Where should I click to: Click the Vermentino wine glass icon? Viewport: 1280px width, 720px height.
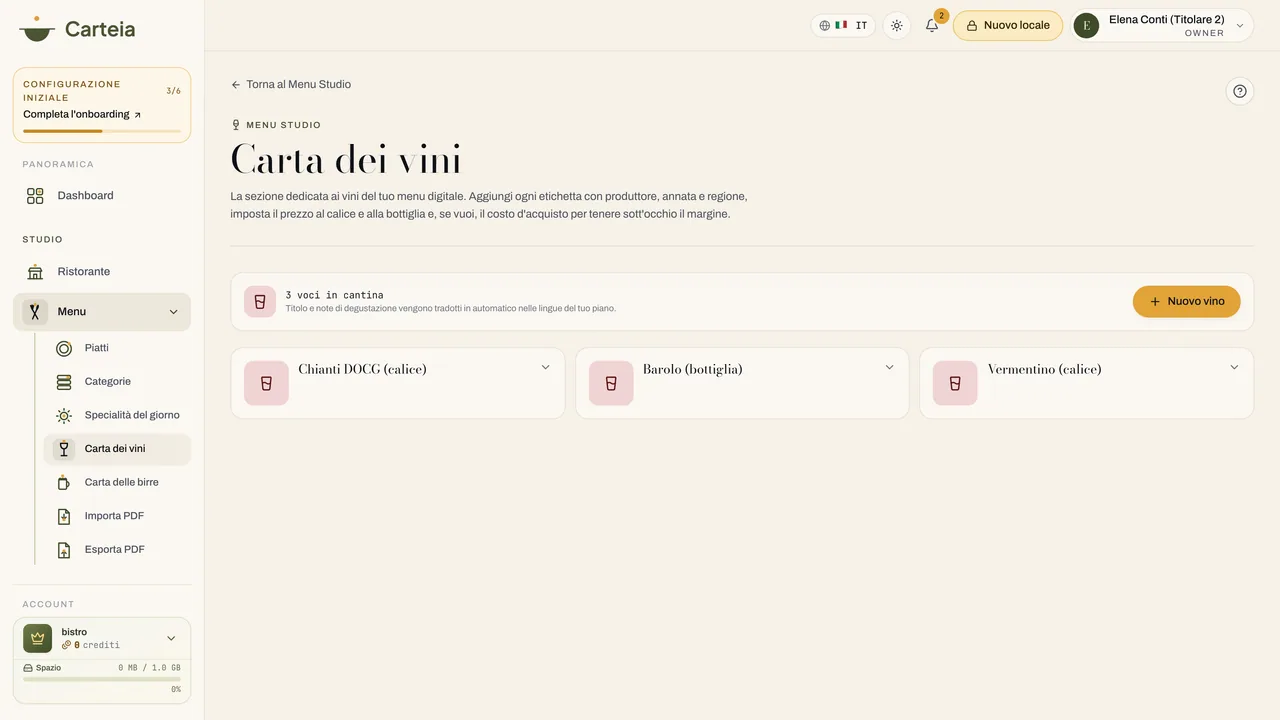pyautogui.click(x=955, y=383)
